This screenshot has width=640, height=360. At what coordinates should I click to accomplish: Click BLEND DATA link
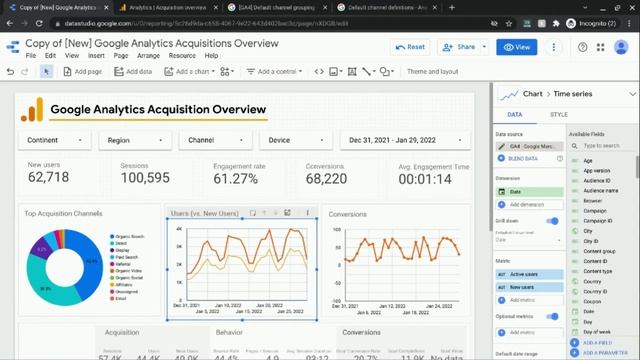pos(522,158)
